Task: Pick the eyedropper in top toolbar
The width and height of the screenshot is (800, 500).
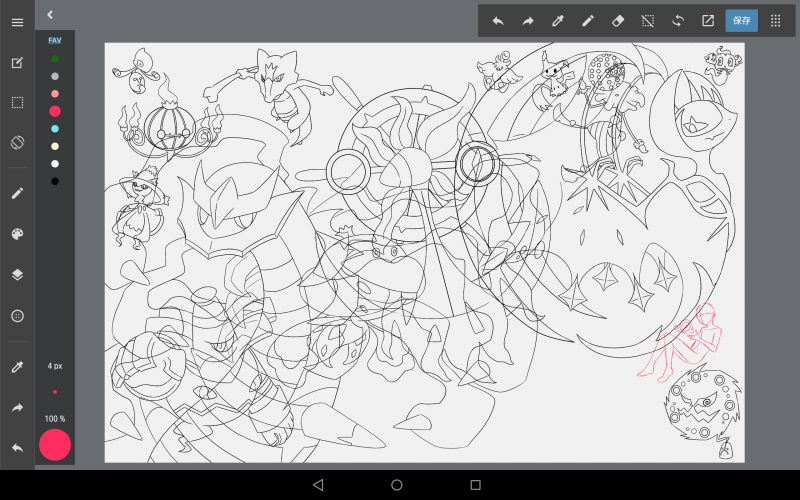Action: coord(558,21)
